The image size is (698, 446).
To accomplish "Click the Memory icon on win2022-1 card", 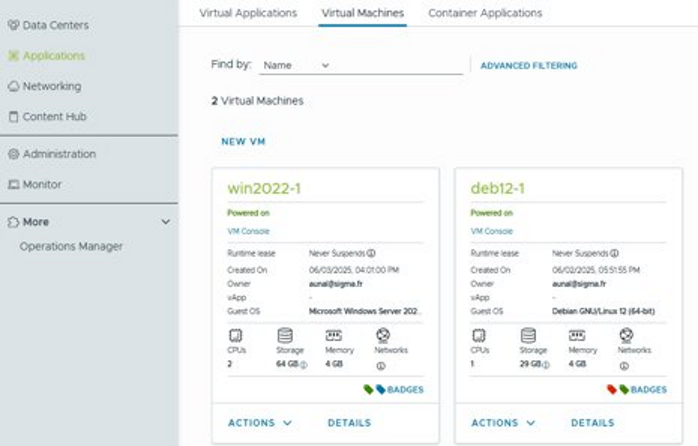I will 334,335.
